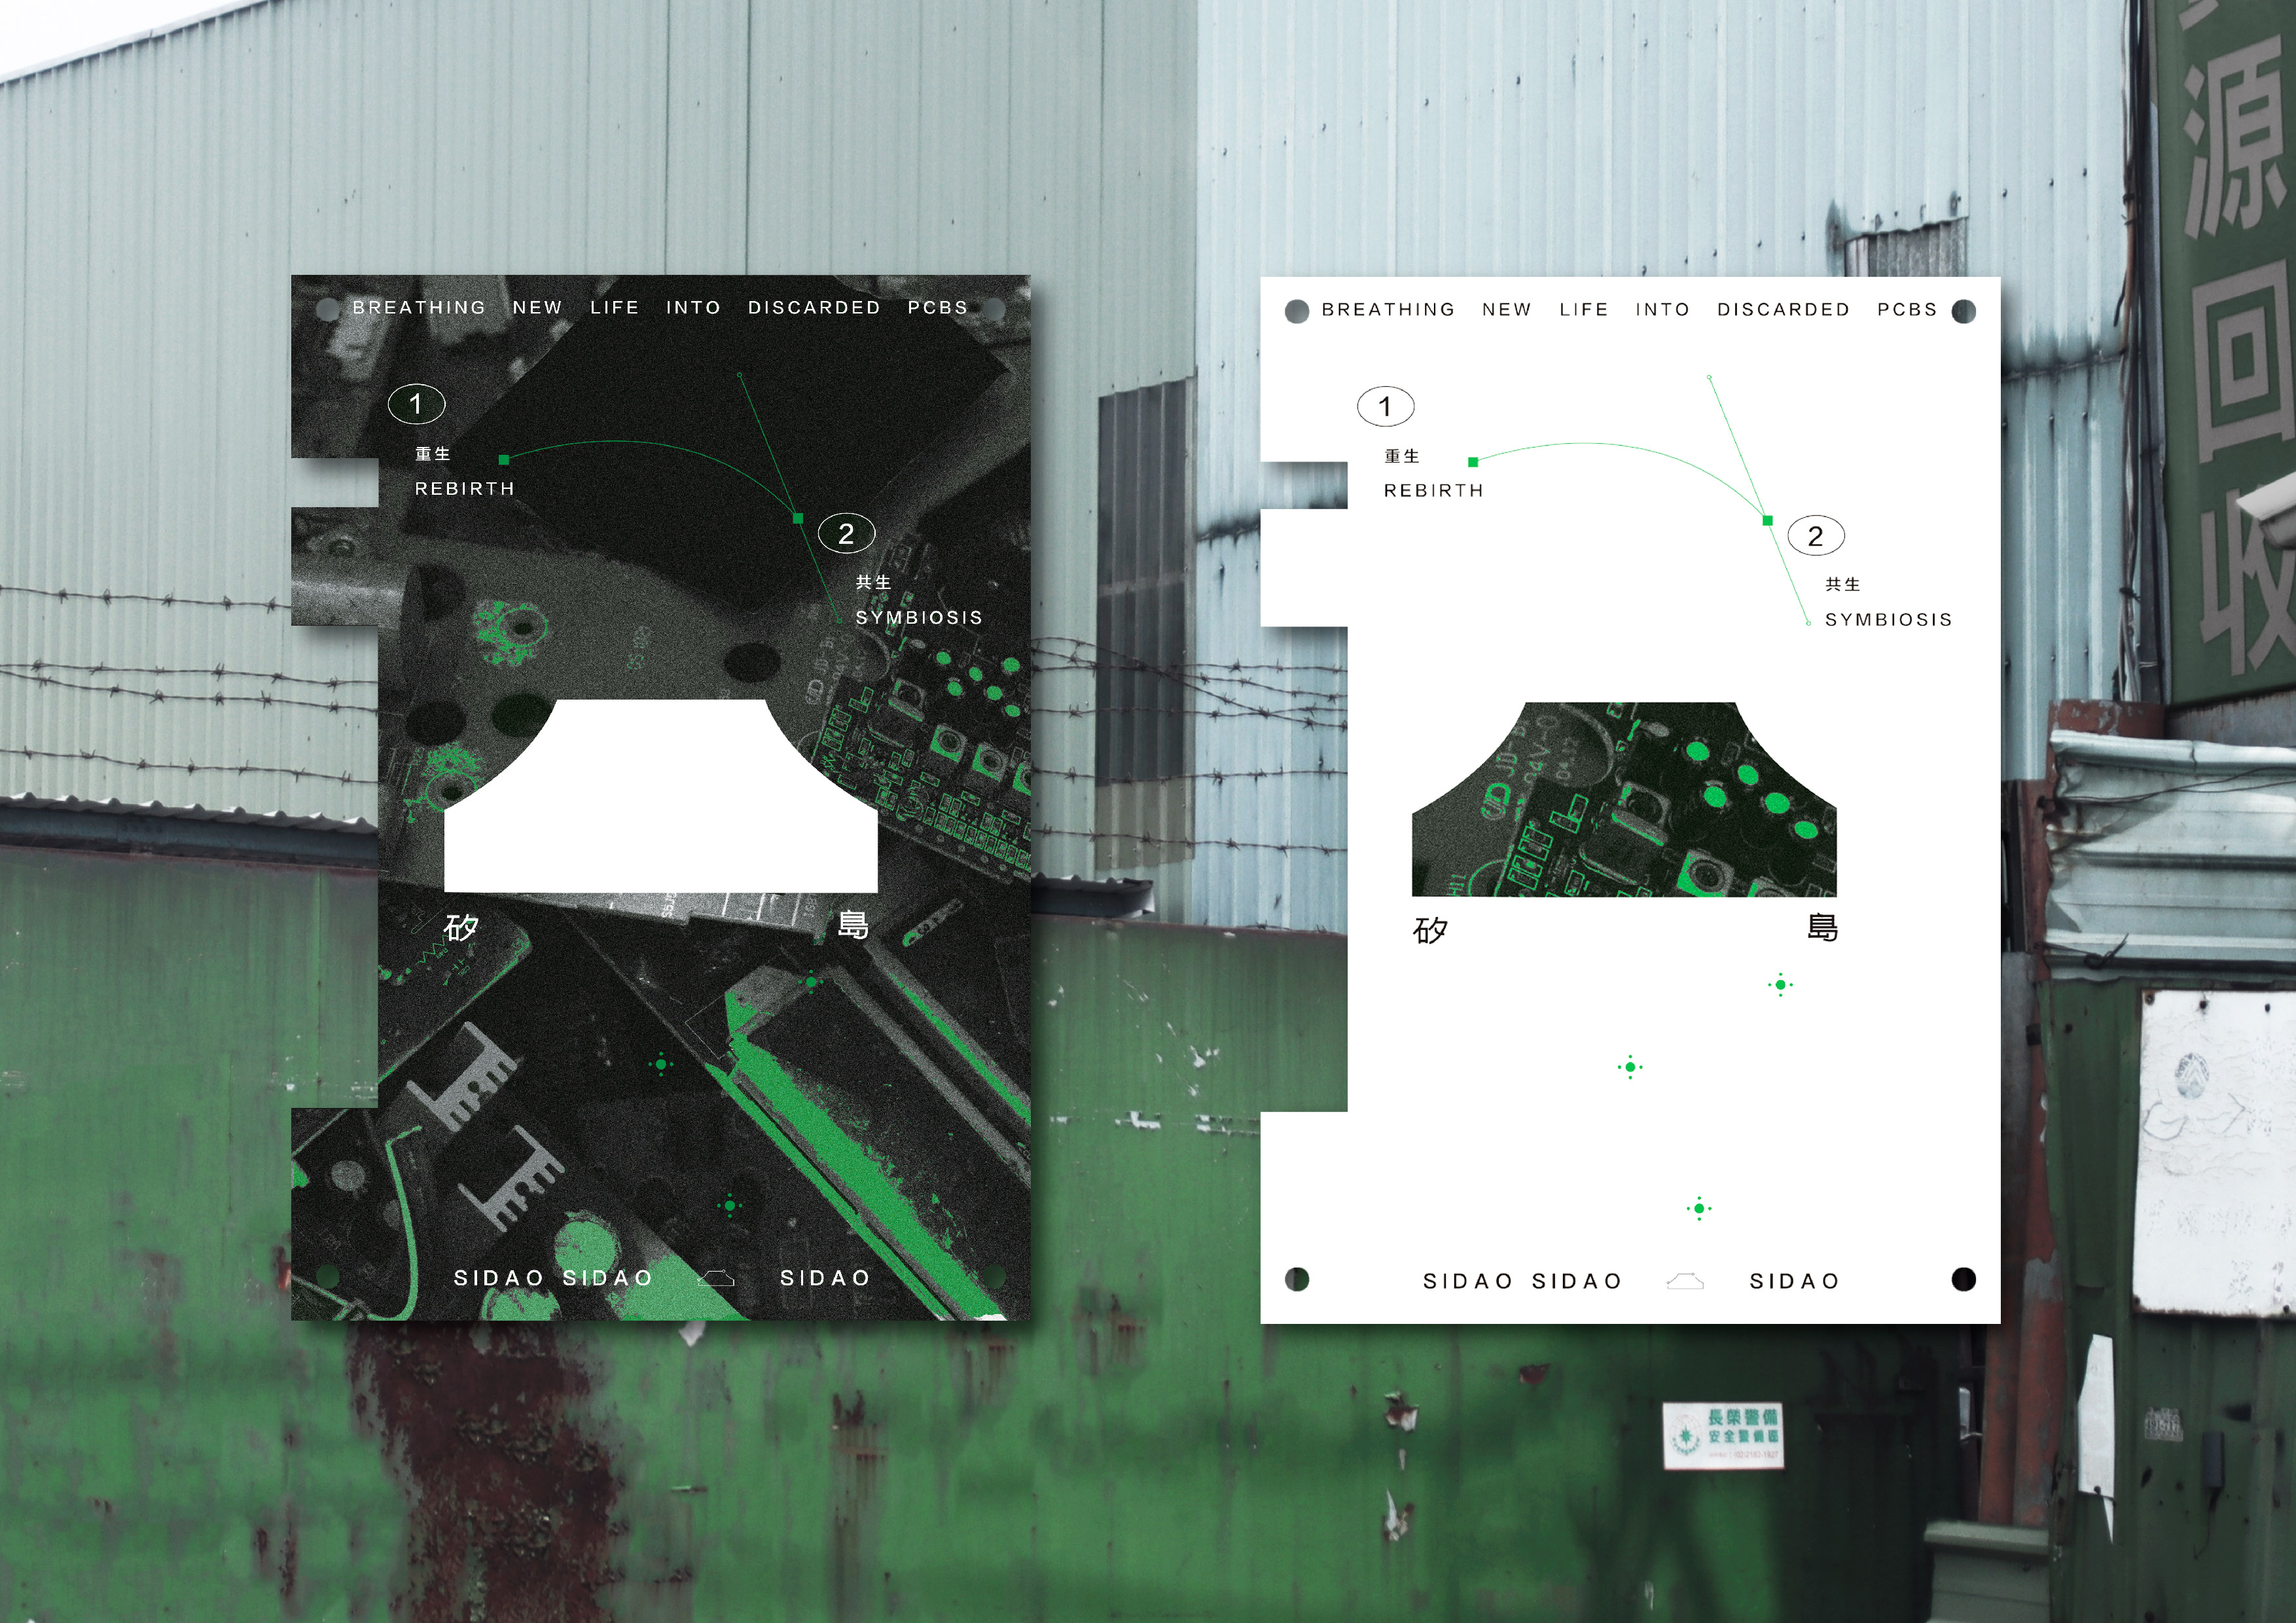Click the word BREATHING on the white poster
The image size is (2296, 1623).
click(x=1388, y=310)
